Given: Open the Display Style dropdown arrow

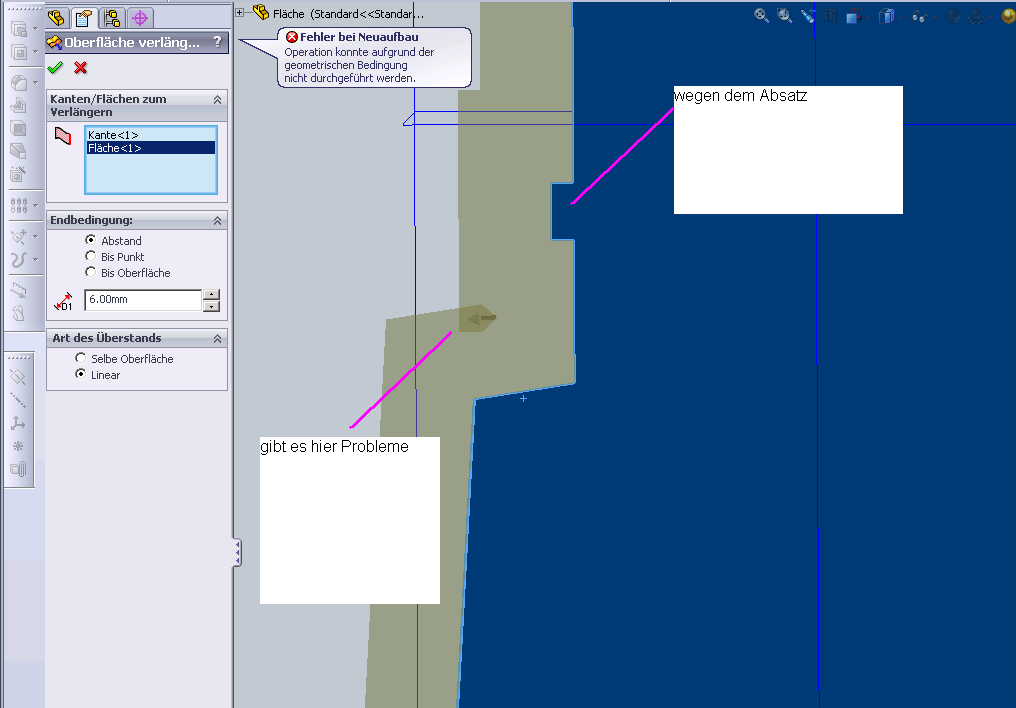Looking at the screenshot, I should point(902,17).
